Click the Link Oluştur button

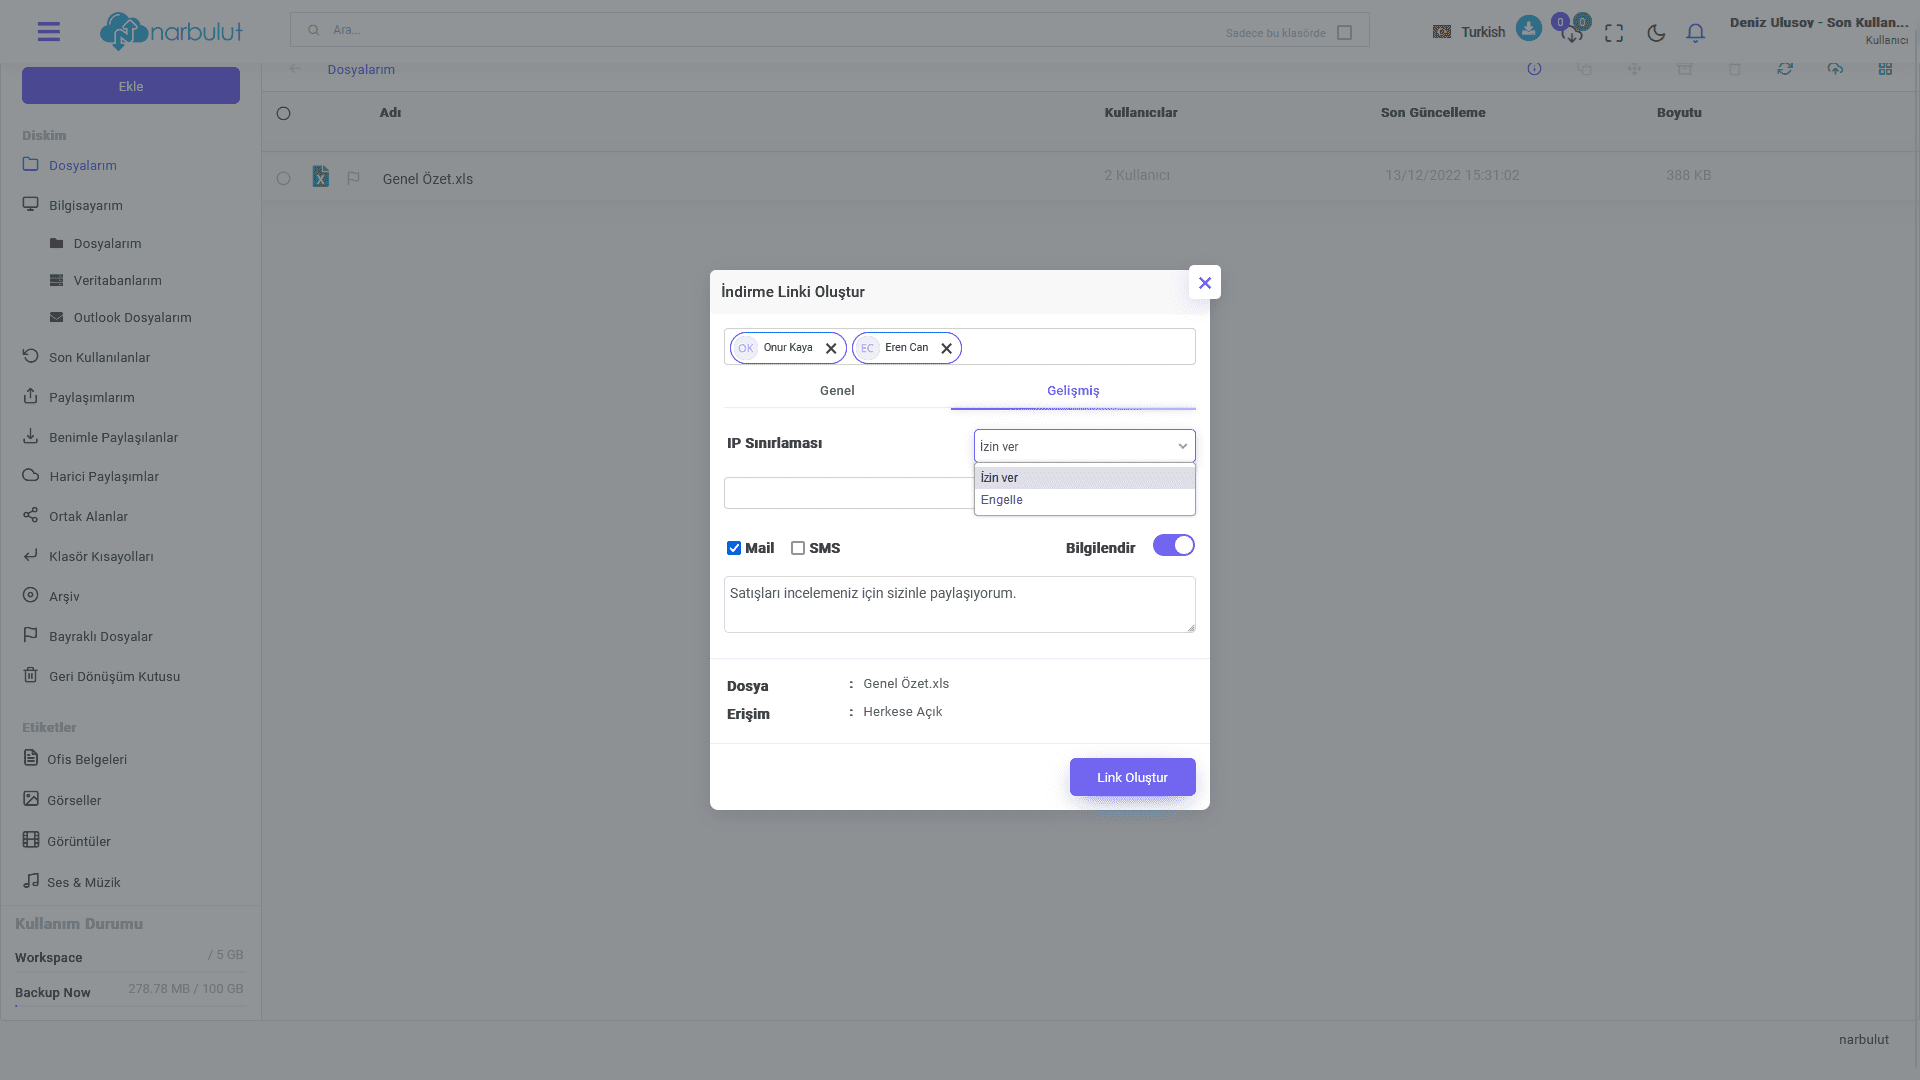[x=1132, y=777]
